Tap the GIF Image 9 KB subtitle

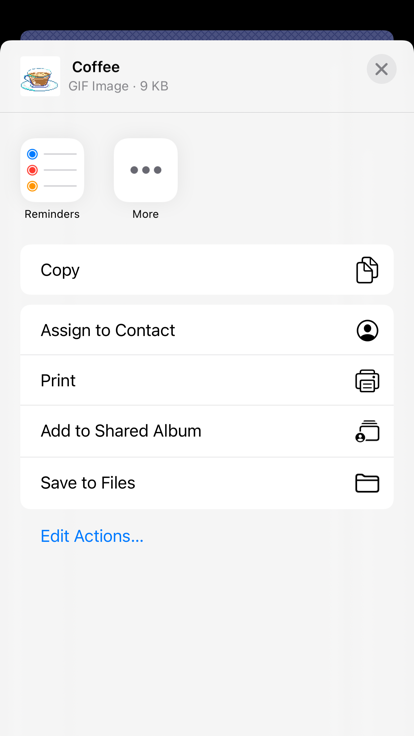118,86
